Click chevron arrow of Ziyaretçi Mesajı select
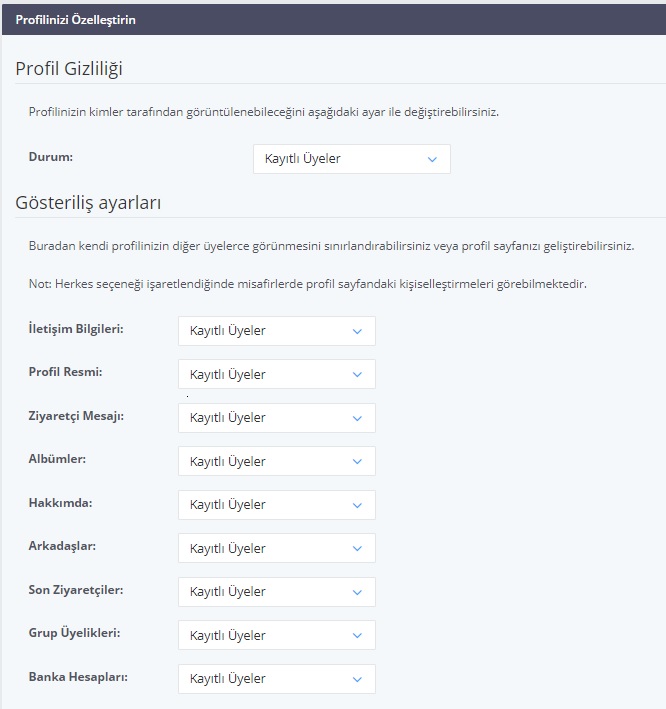This screenshot has width=666, height=709. point(357,418)
